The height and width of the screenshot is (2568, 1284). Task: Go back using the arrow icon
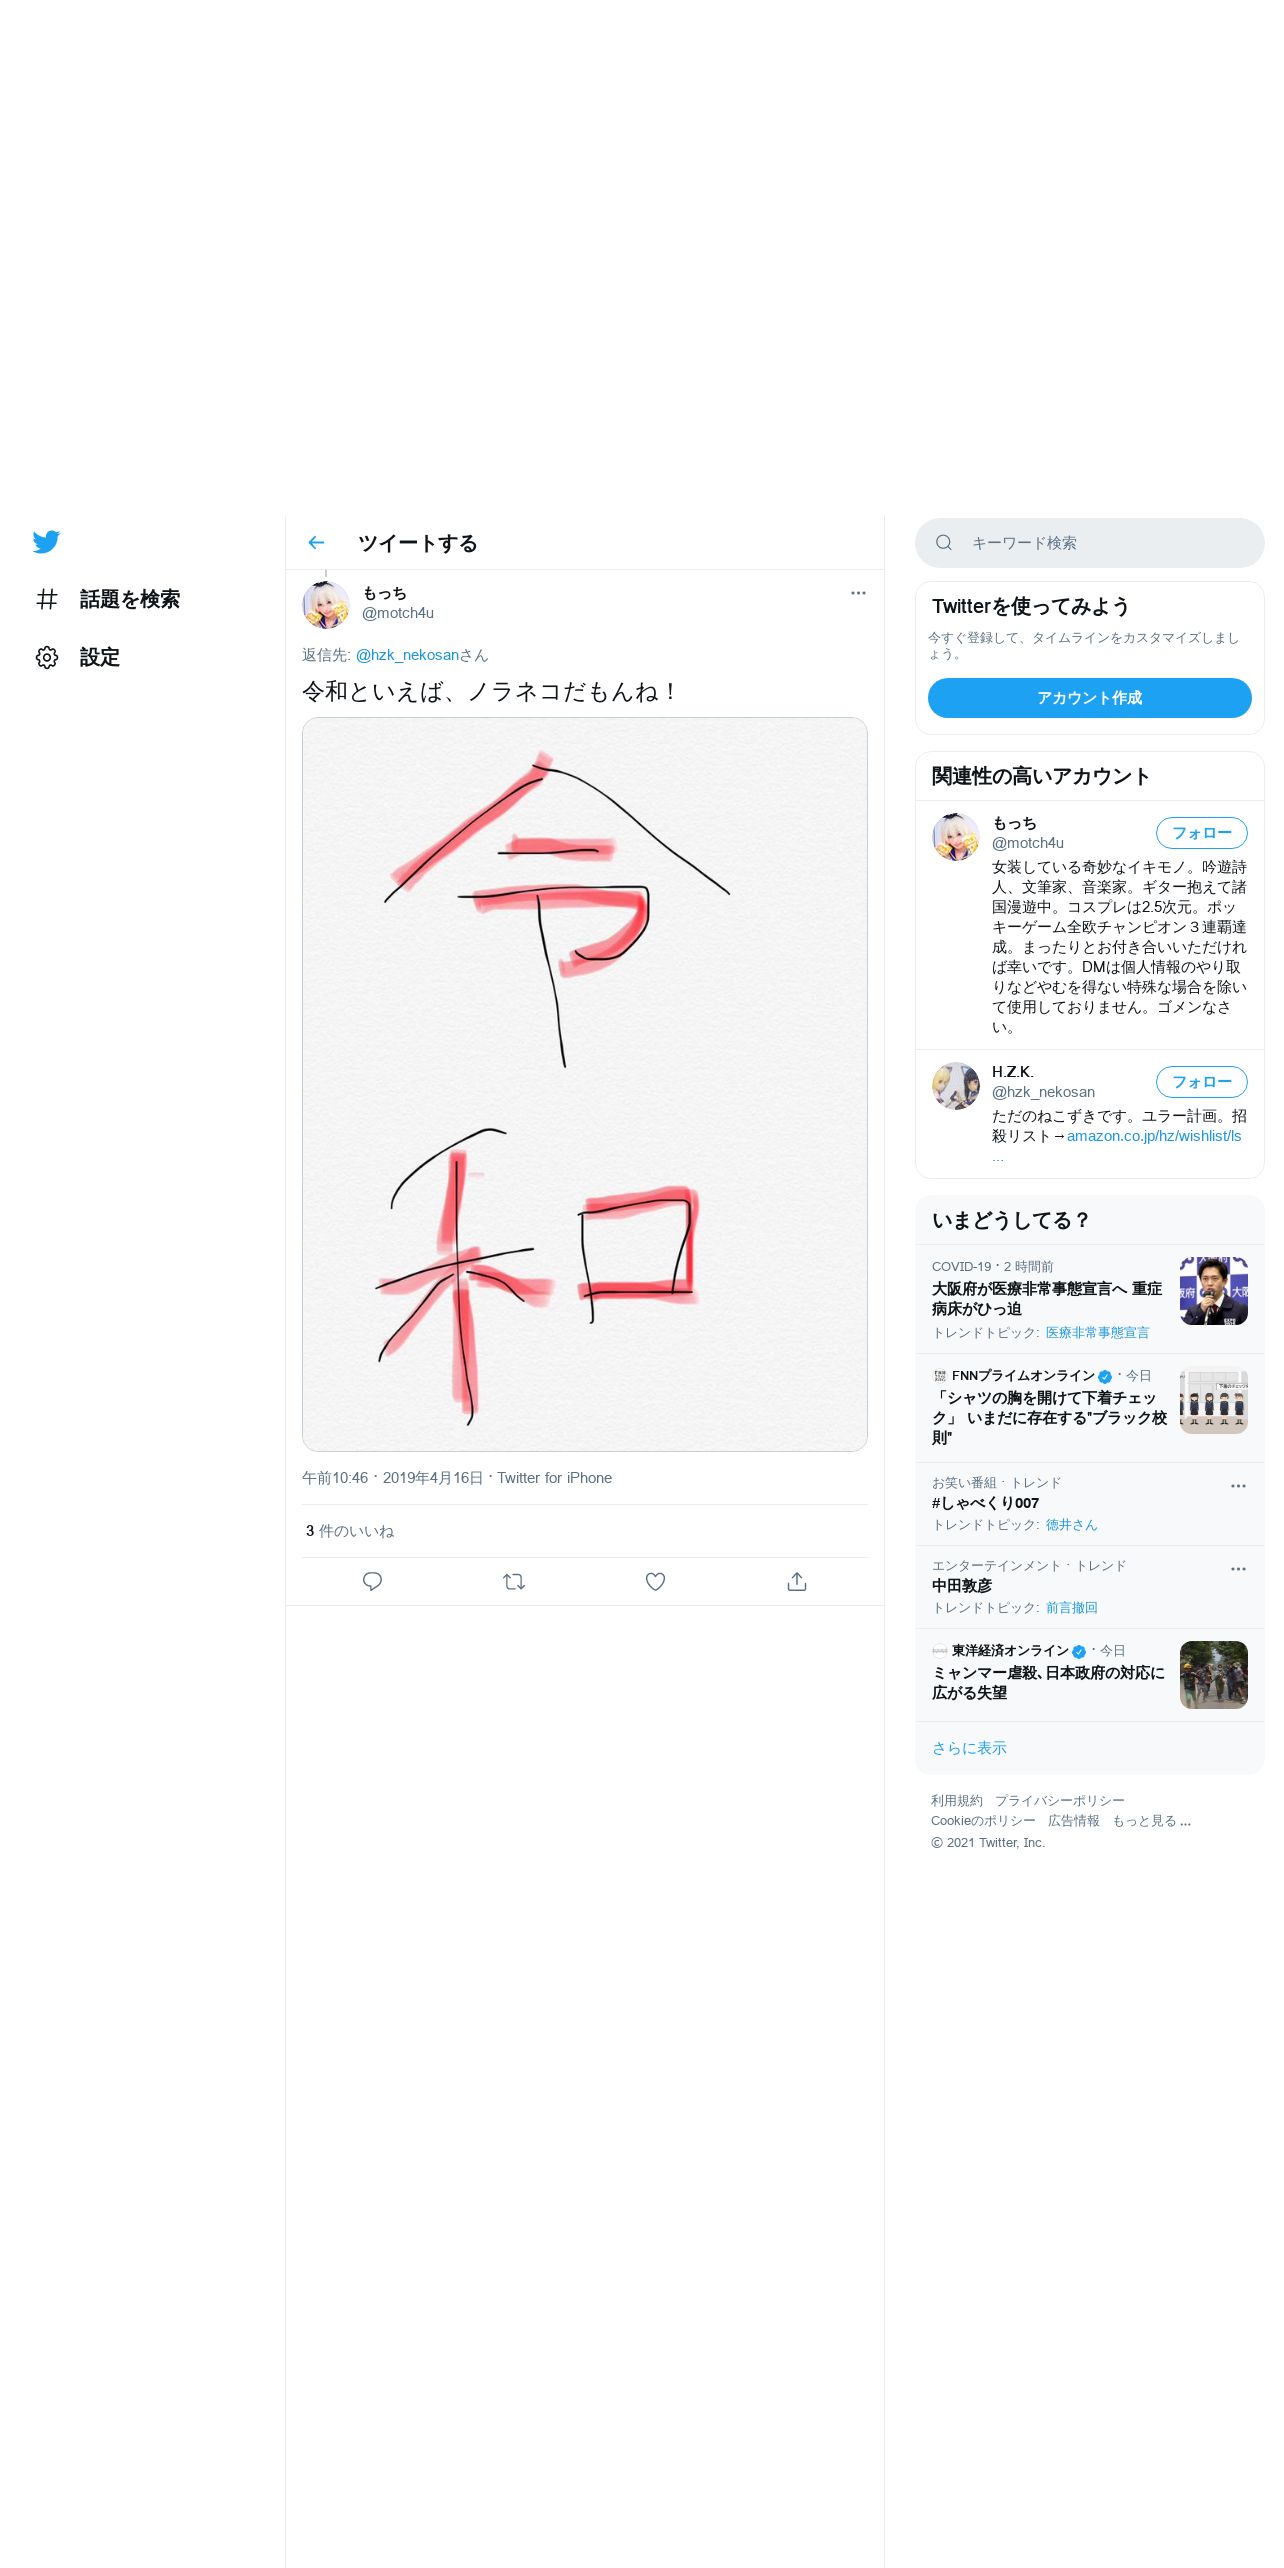tap(316, 543)
